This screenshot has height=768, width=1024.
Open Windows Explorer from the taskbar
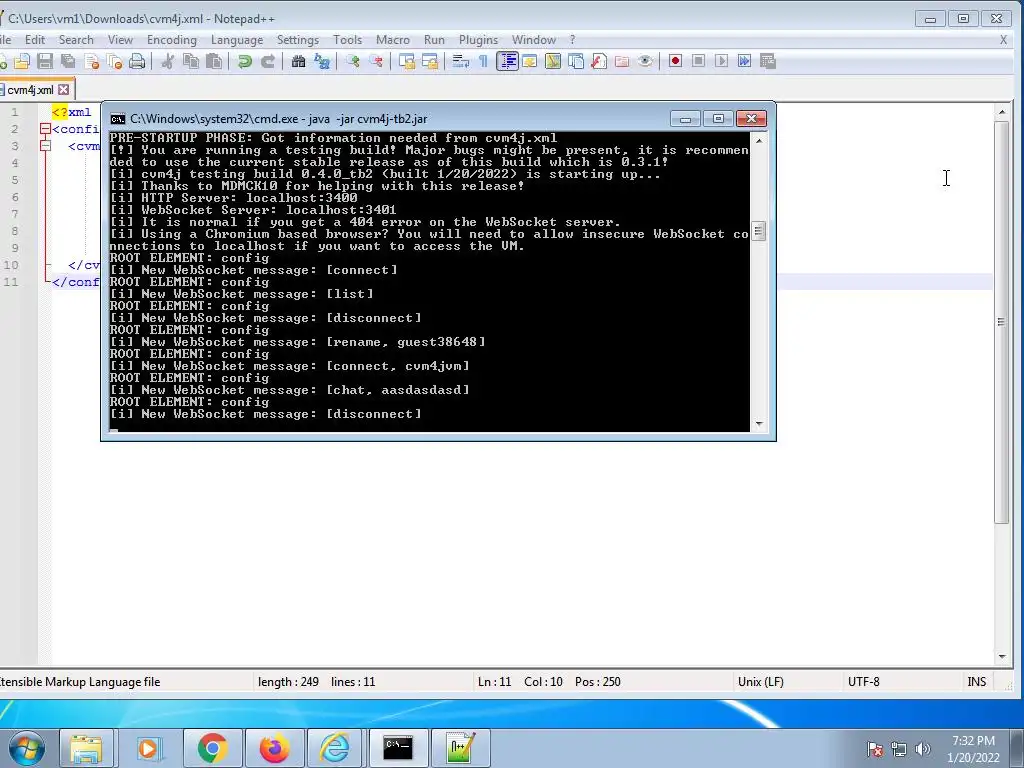(x=86, y=748)
